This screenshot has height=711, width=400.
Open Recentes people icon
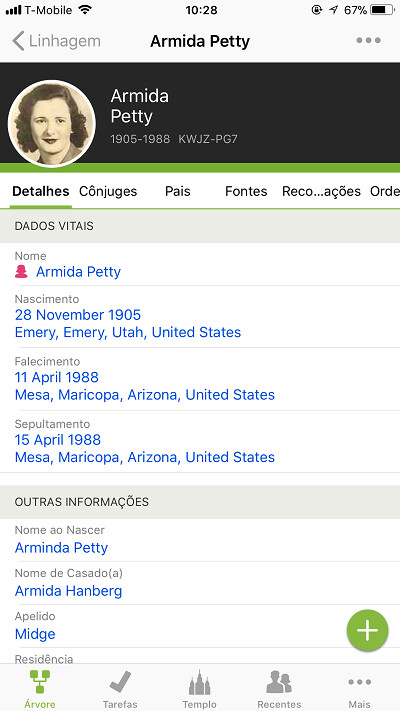[279, 682]
